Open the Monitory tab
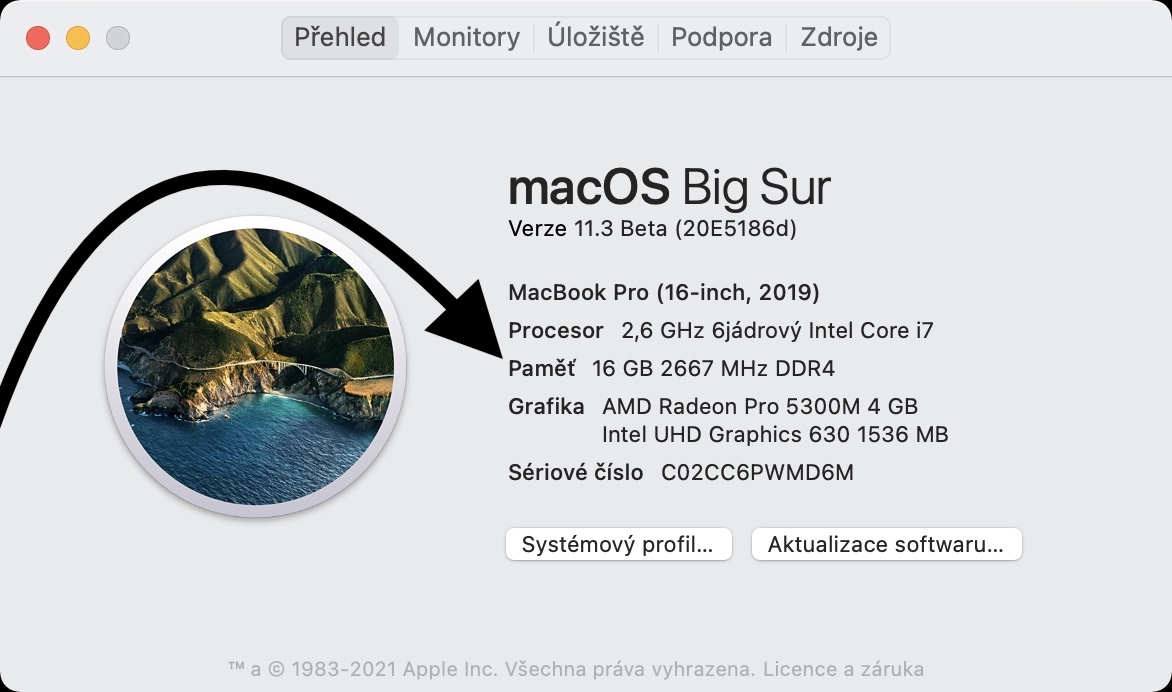This screenshot has width=1172, height=692. point(466,38)
